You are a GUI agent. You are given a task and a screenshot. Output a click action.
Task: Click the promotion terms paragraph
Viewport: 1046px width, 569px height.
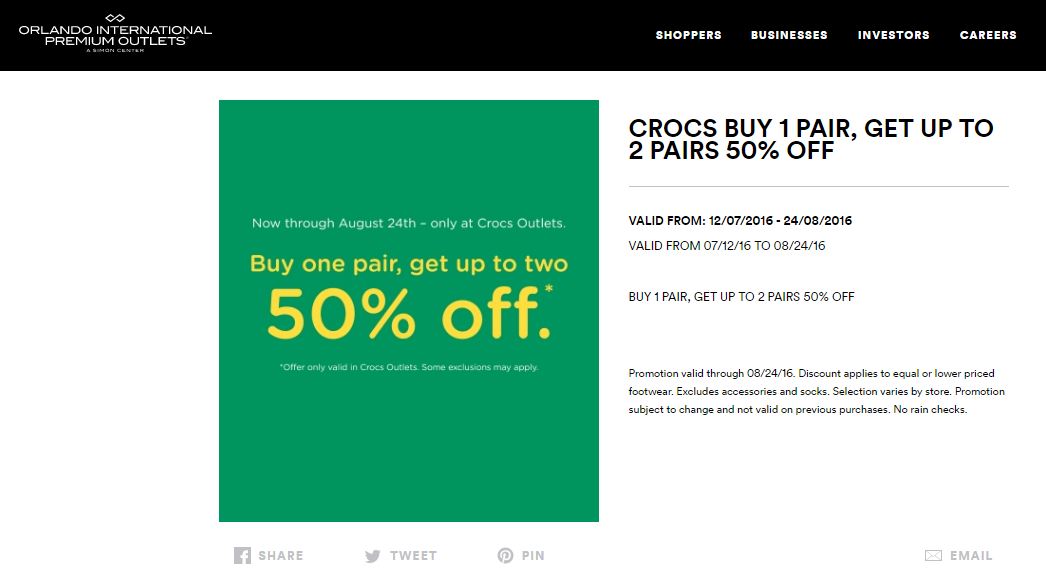(817, 391)
